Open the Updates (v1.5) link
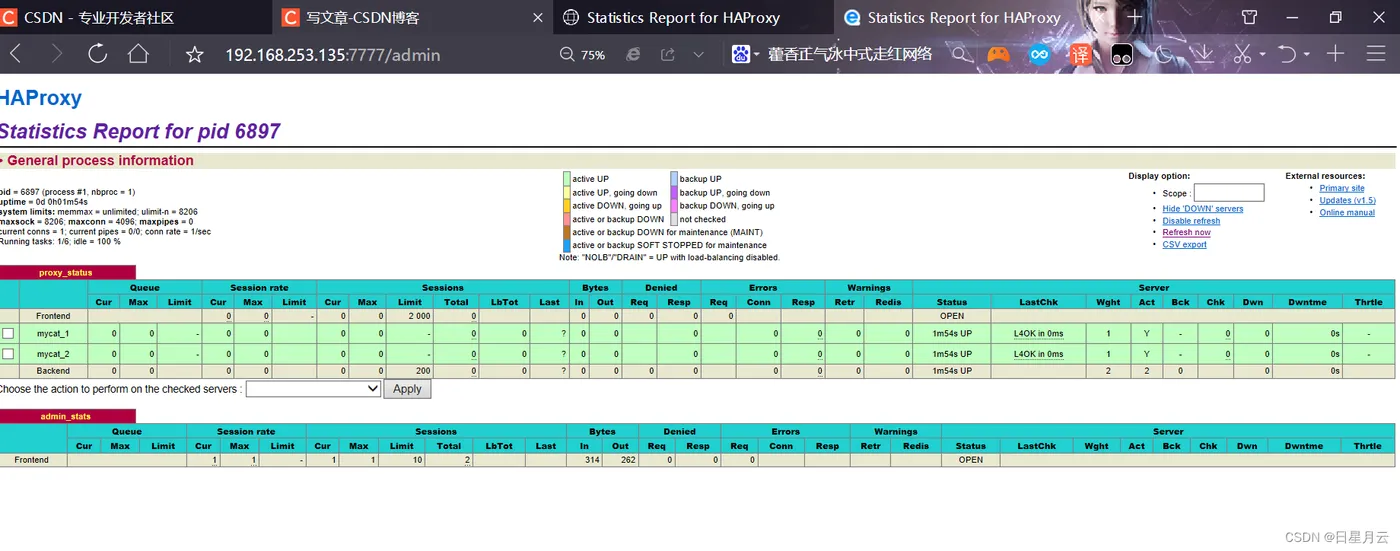 click(1347, 200)
